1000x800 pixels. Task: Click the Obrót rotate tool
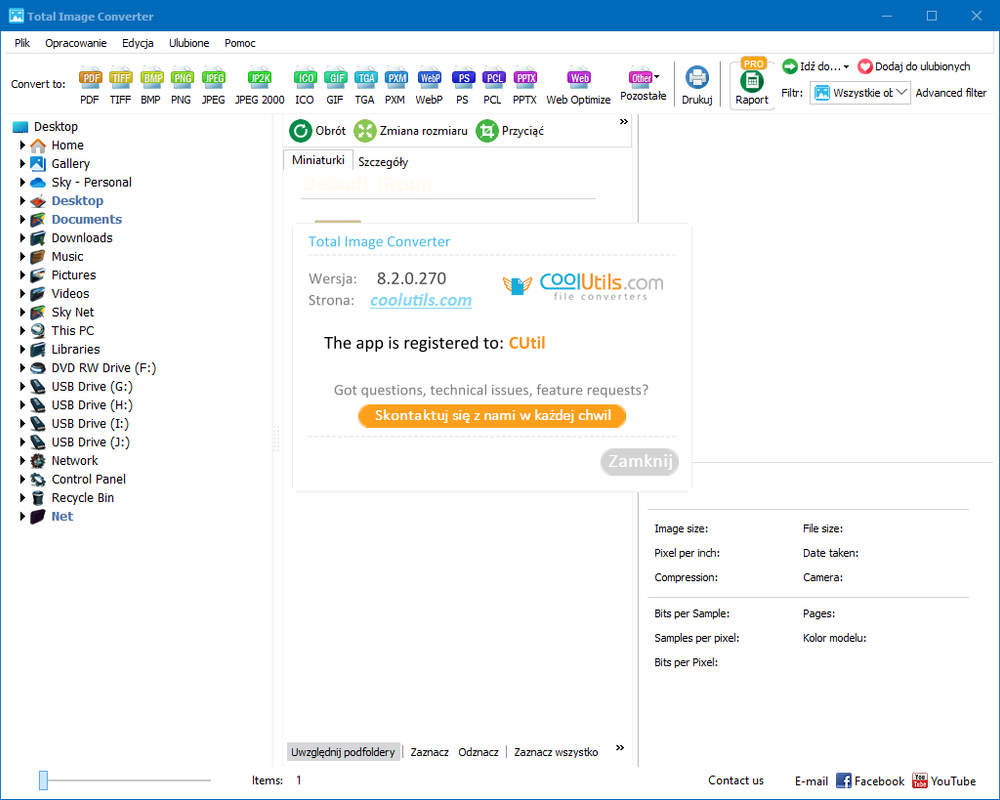click(318, 131)
